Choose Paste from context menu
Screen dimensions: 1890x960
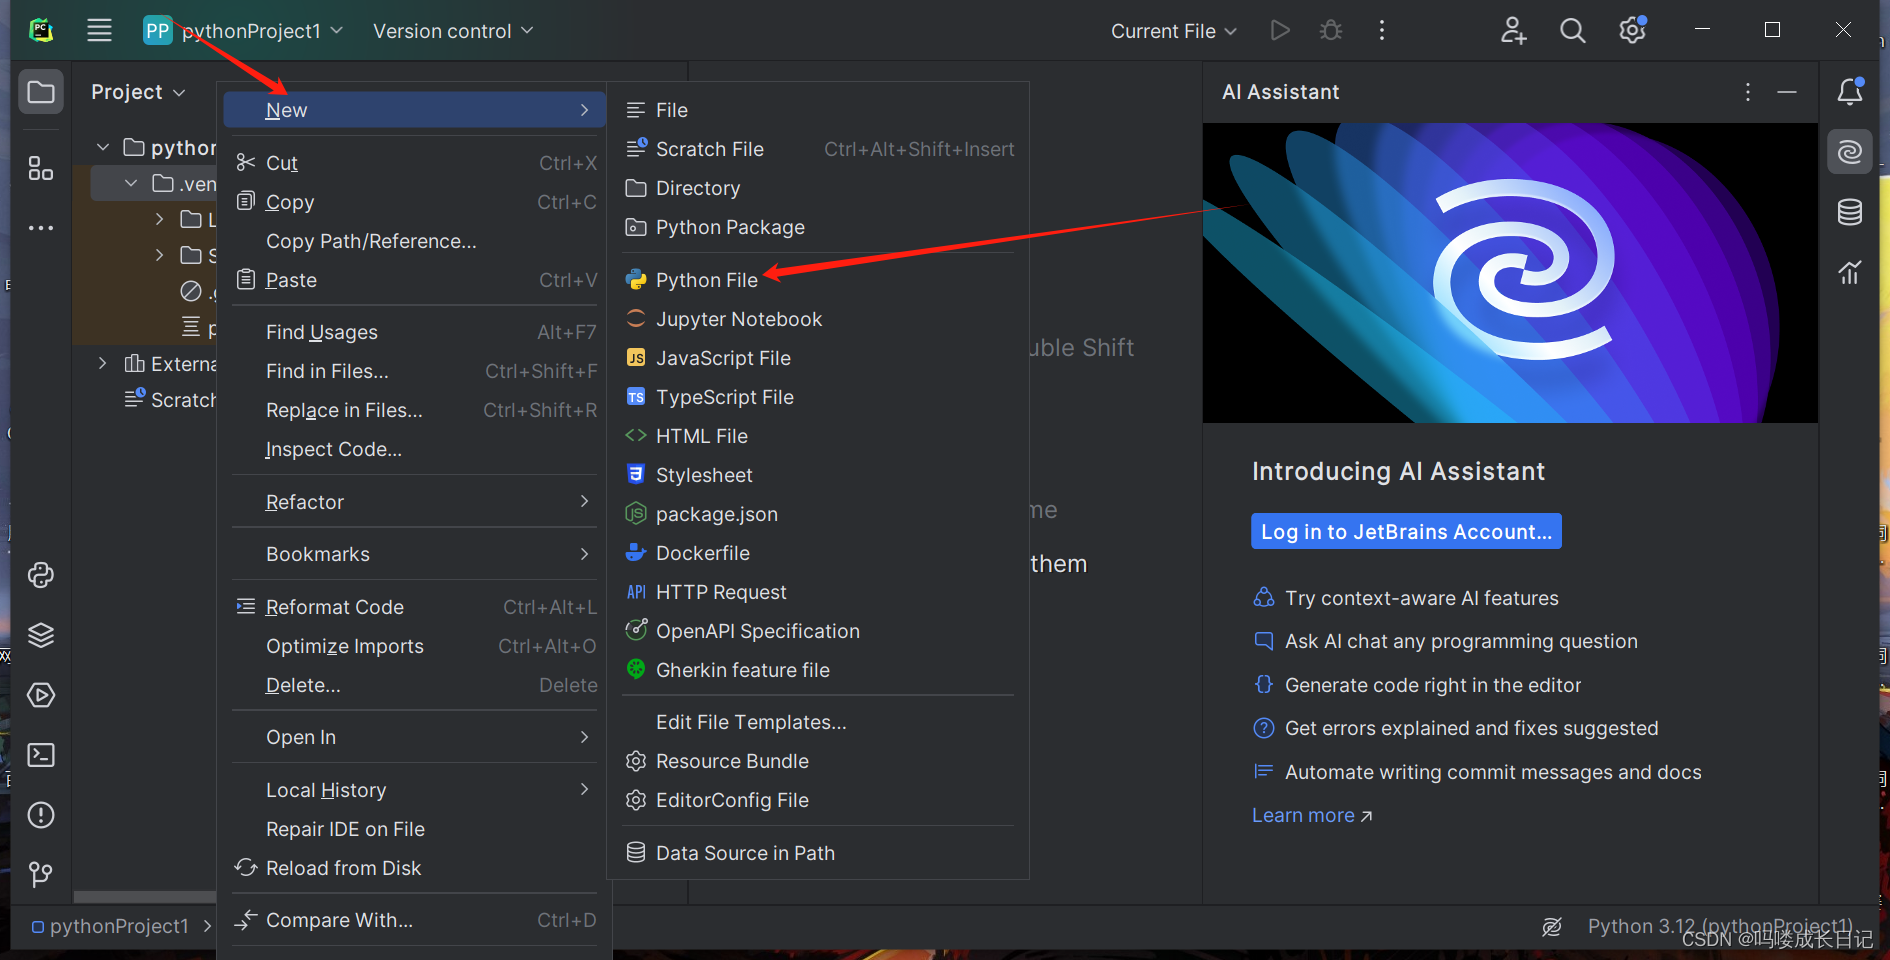click(415, 280)
